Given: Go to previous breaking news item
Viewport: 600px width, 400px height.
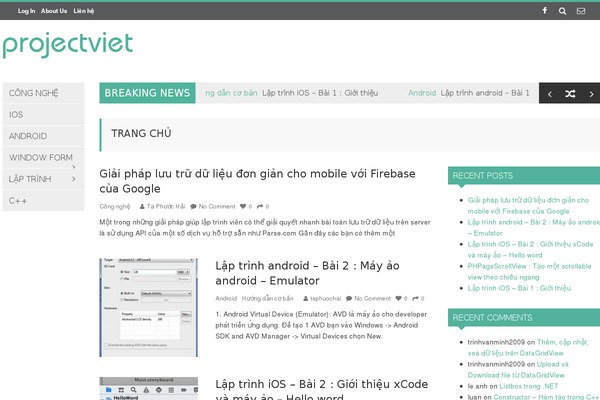Looking at the screenshot, I should 549,94.
